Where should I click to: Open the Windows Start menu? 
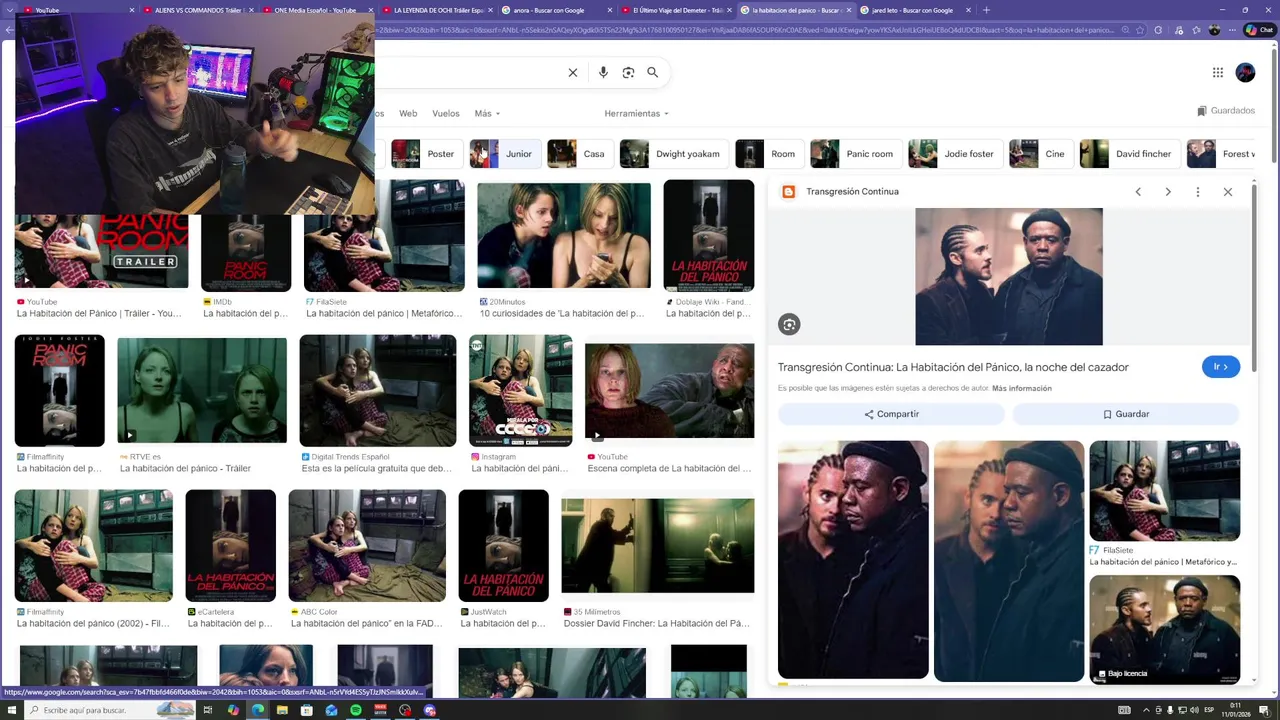coord(11,710)
